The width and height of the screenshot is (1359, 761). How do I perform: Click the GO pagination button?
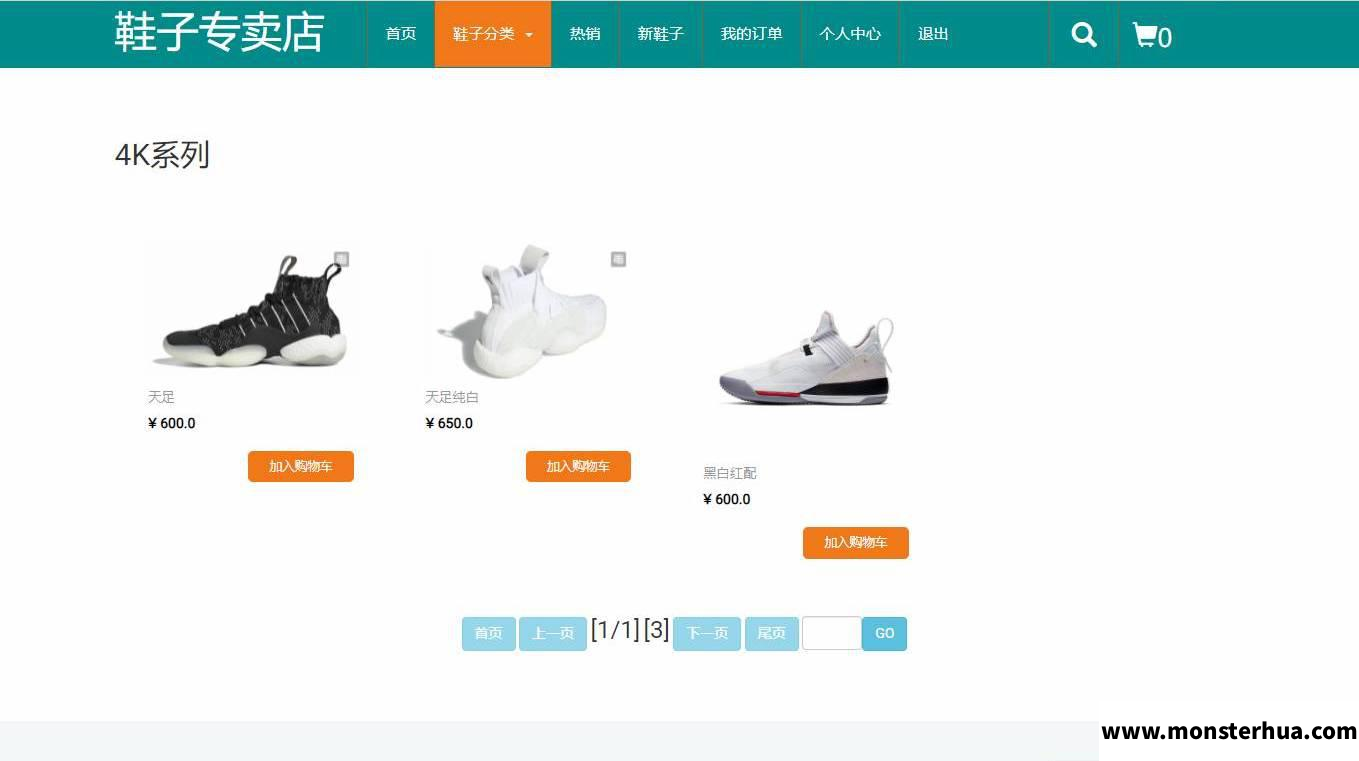[885, 634]
